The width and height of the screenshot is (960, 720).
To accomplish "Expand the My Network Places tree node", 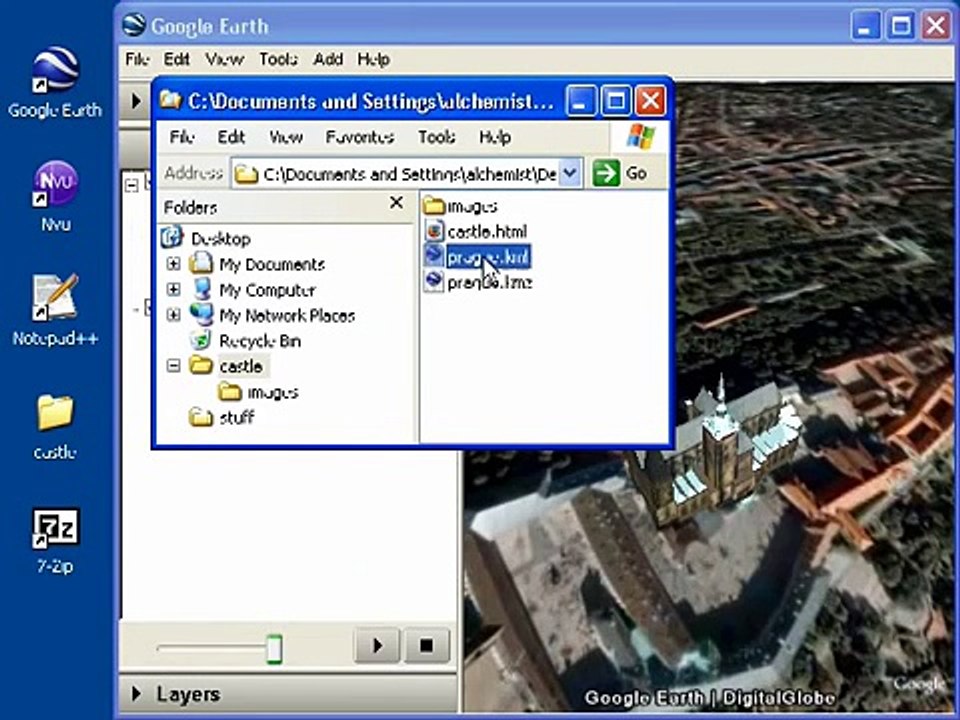I will tap(174, 315).
